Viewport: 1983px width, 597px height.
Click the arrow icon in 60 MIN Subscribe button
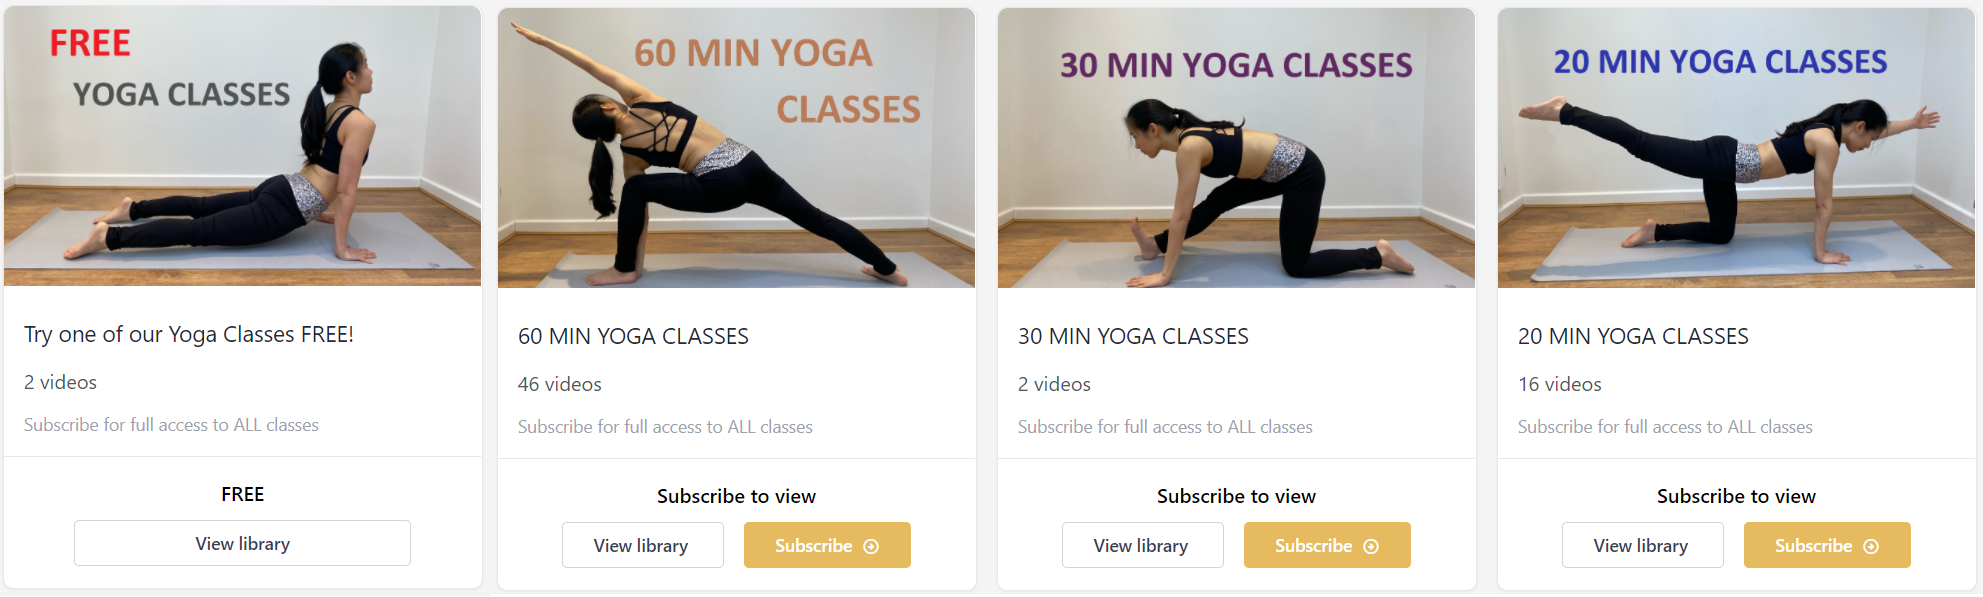(x=871, y=546)
